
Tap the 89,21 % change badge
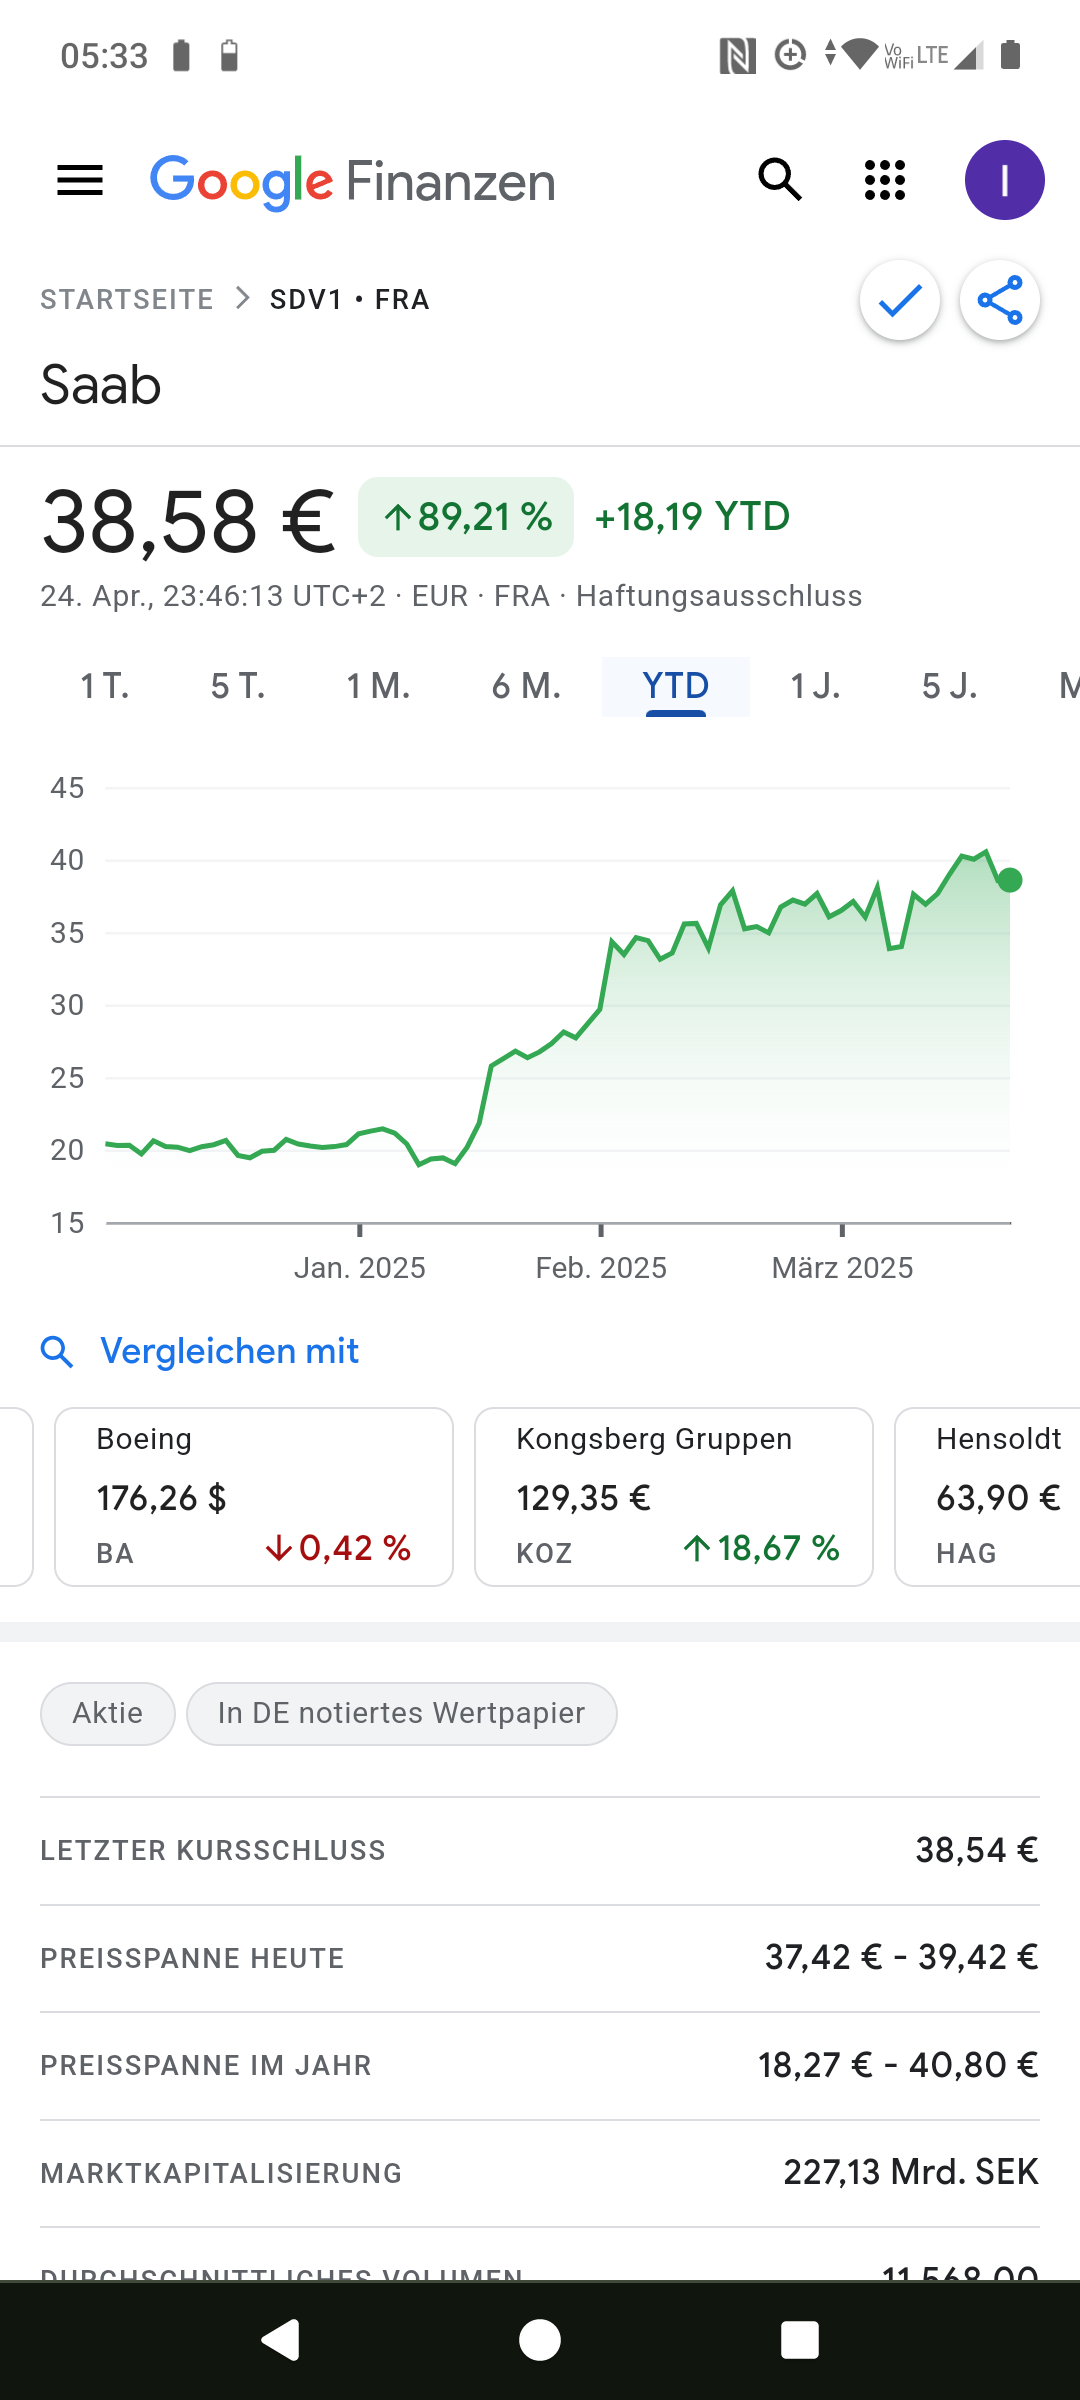click(x=466, y=517)
